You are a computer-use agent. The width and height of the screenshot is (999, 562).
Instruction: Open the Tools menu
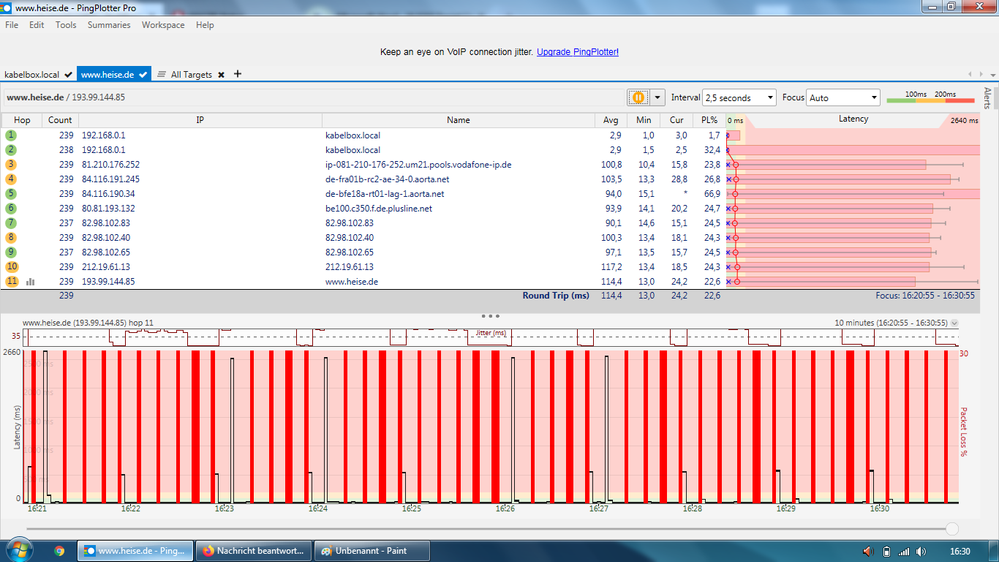(x=66, y=25)
